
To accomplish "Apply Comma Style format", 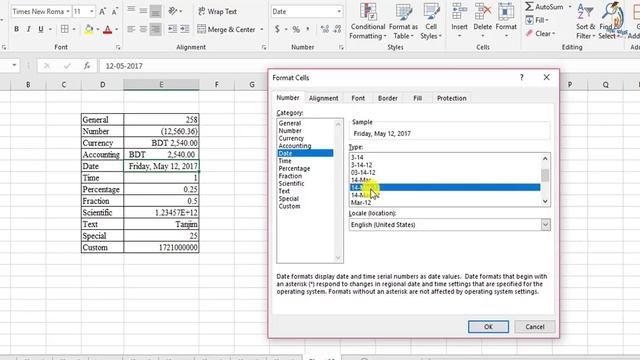I will coord(308,29).
